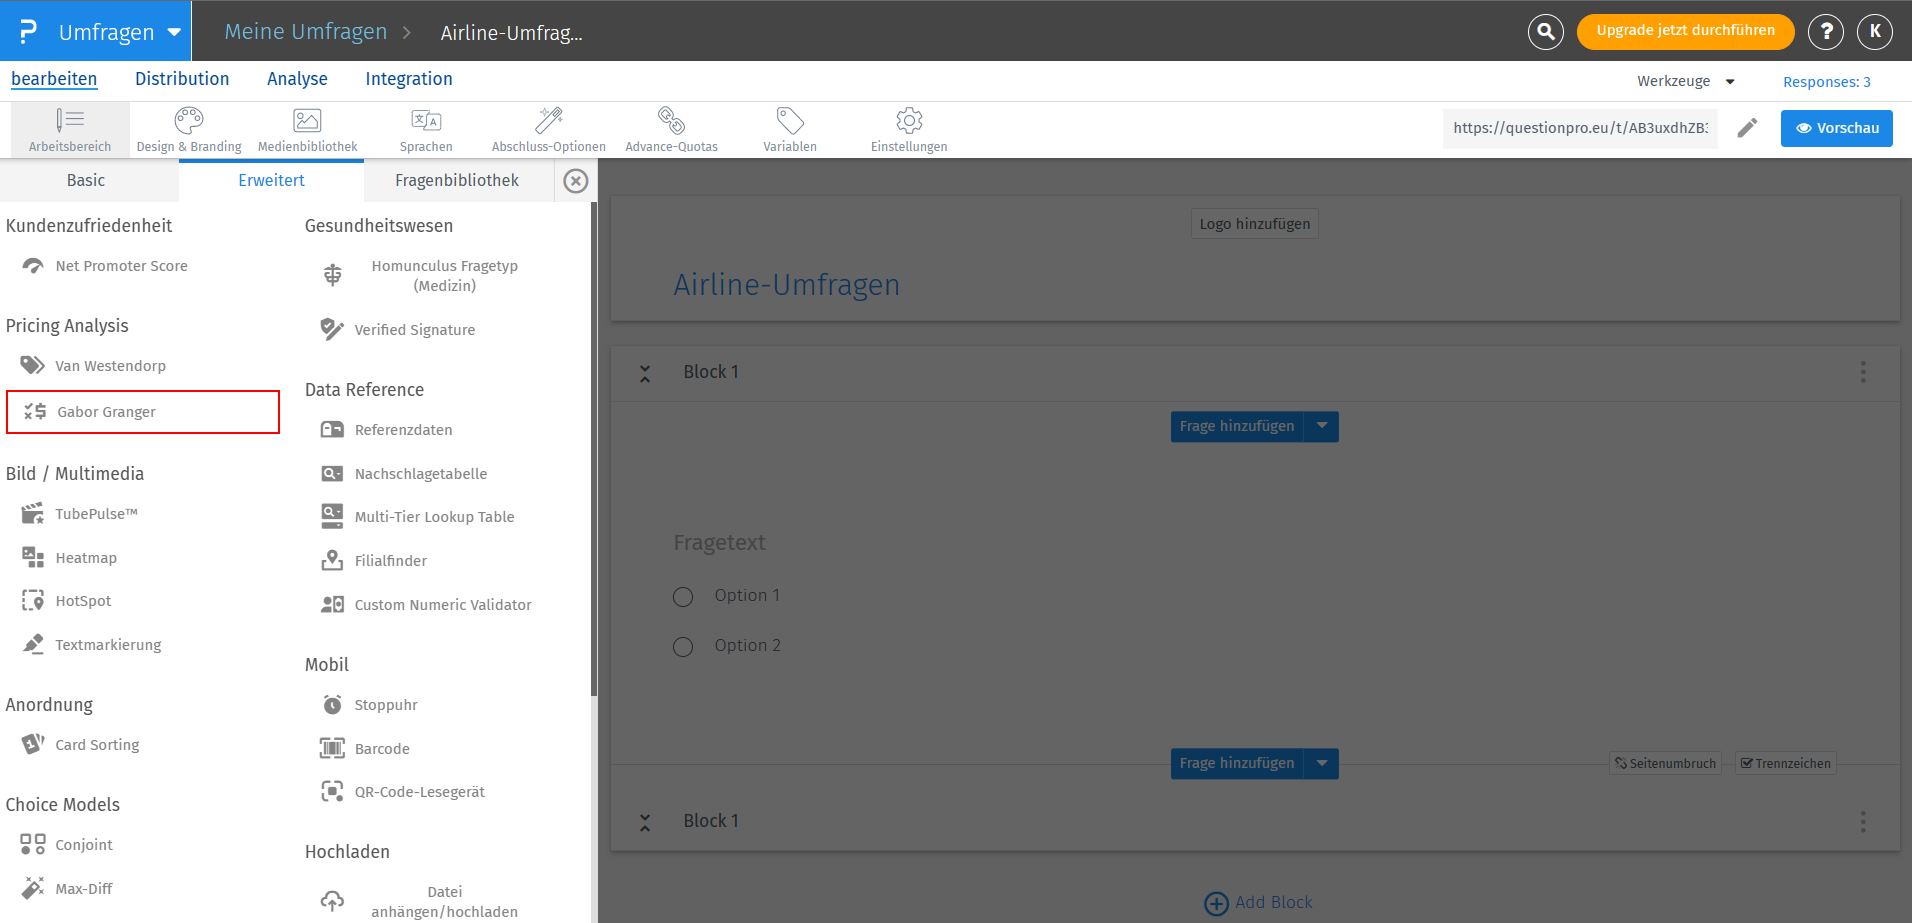Click the Variablen tag icon

[x=790, y=121]
